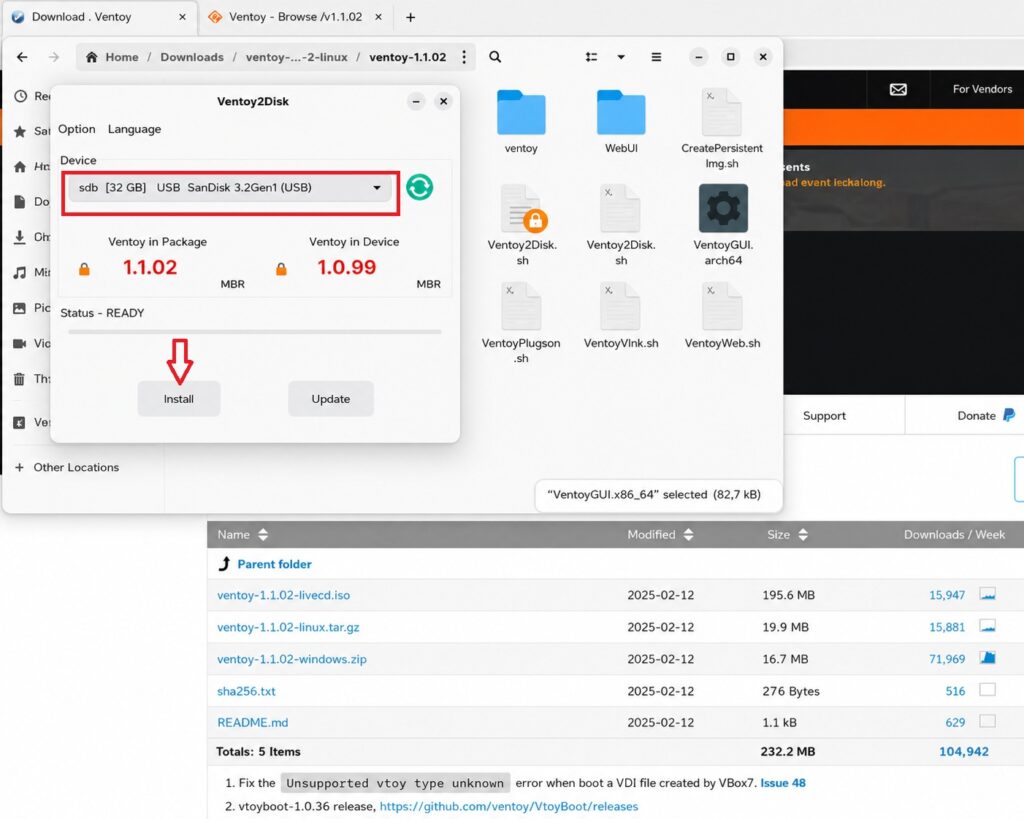Screen dimensions: 1024x819
Task: Open the Option menu in Ventoy2Disk
Action: point(76,129)
